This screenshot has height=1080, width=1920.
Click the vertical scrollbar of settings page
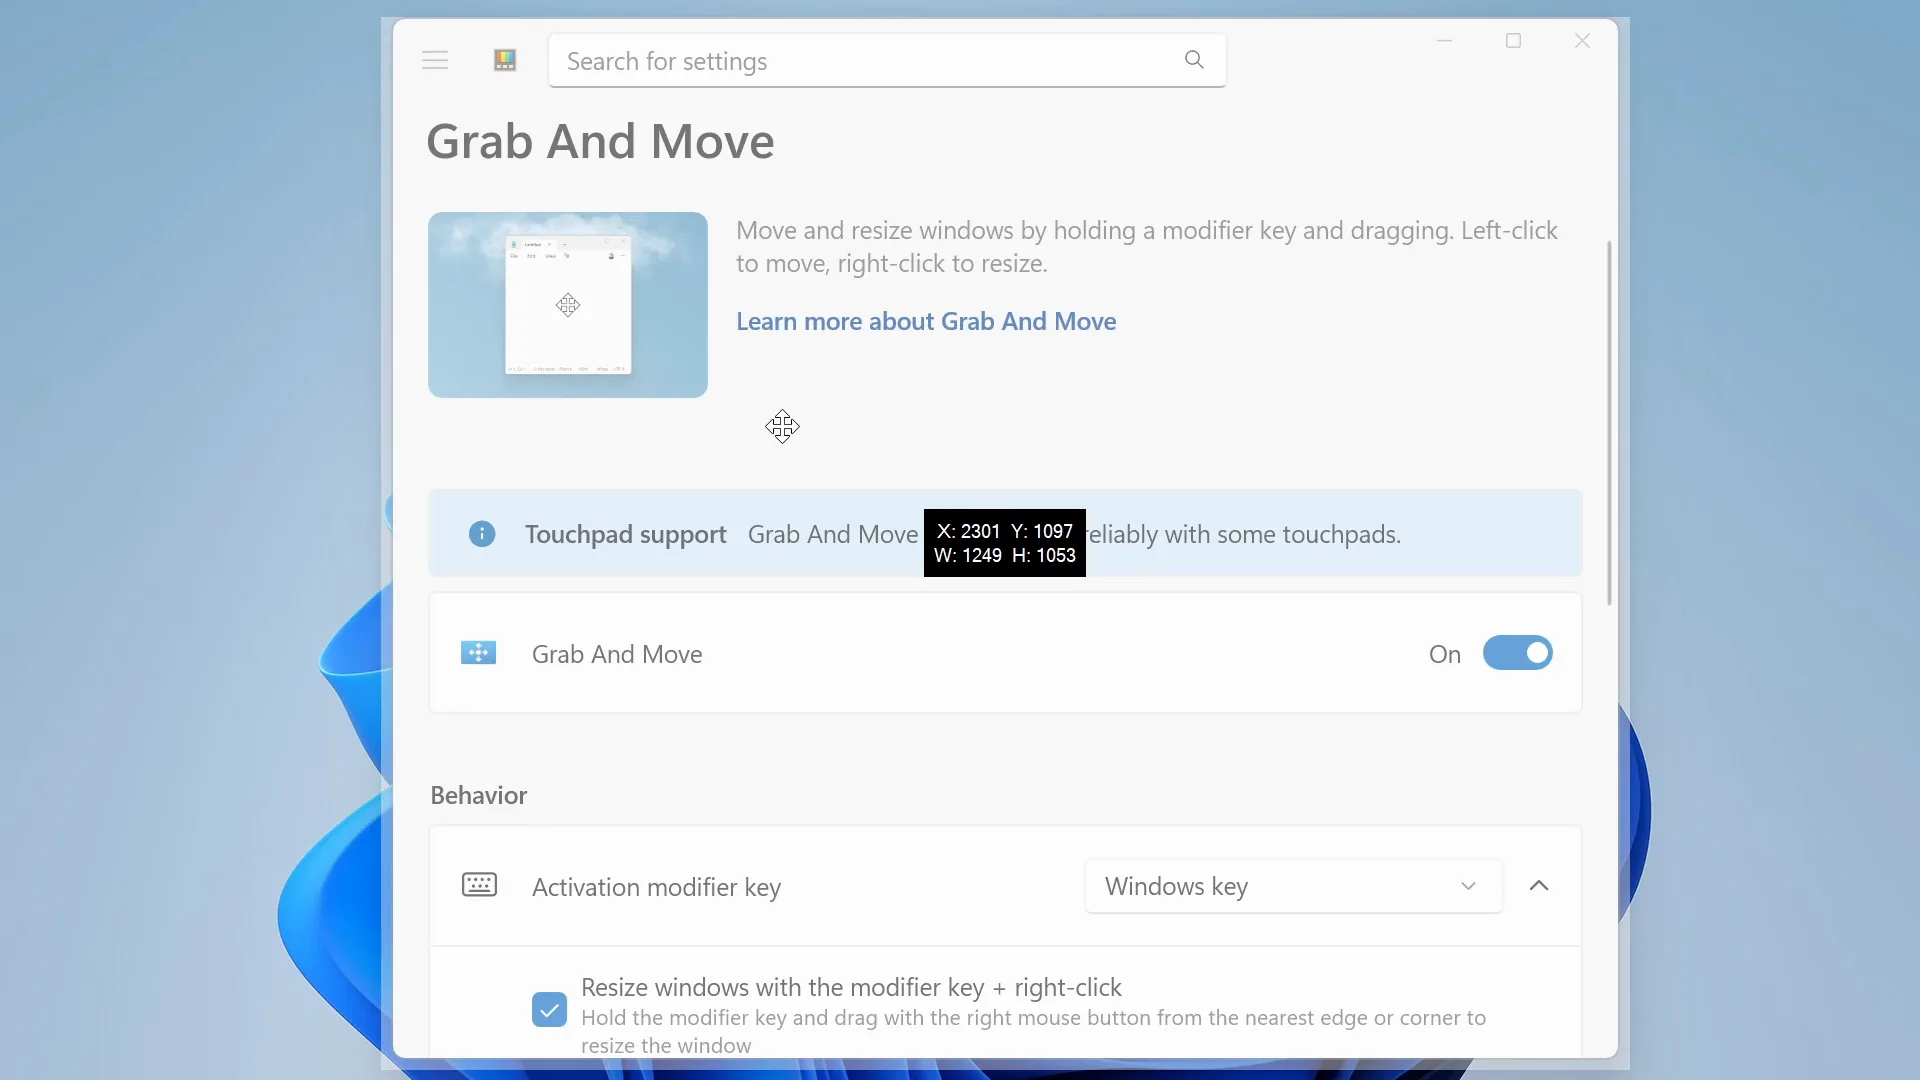tap(1609, 422)
